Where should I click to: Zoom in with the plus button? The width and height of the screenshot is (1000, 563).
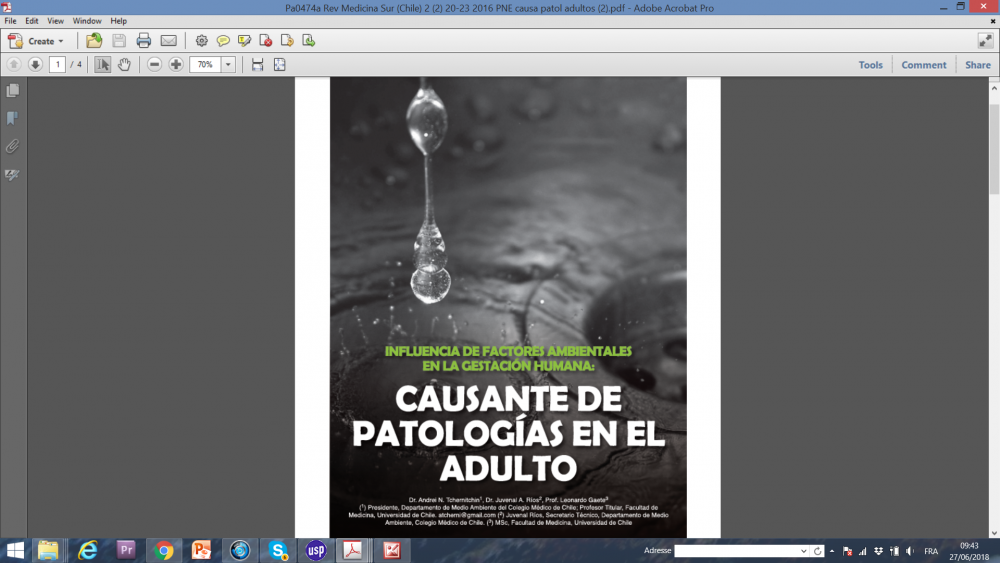[176, 65]
